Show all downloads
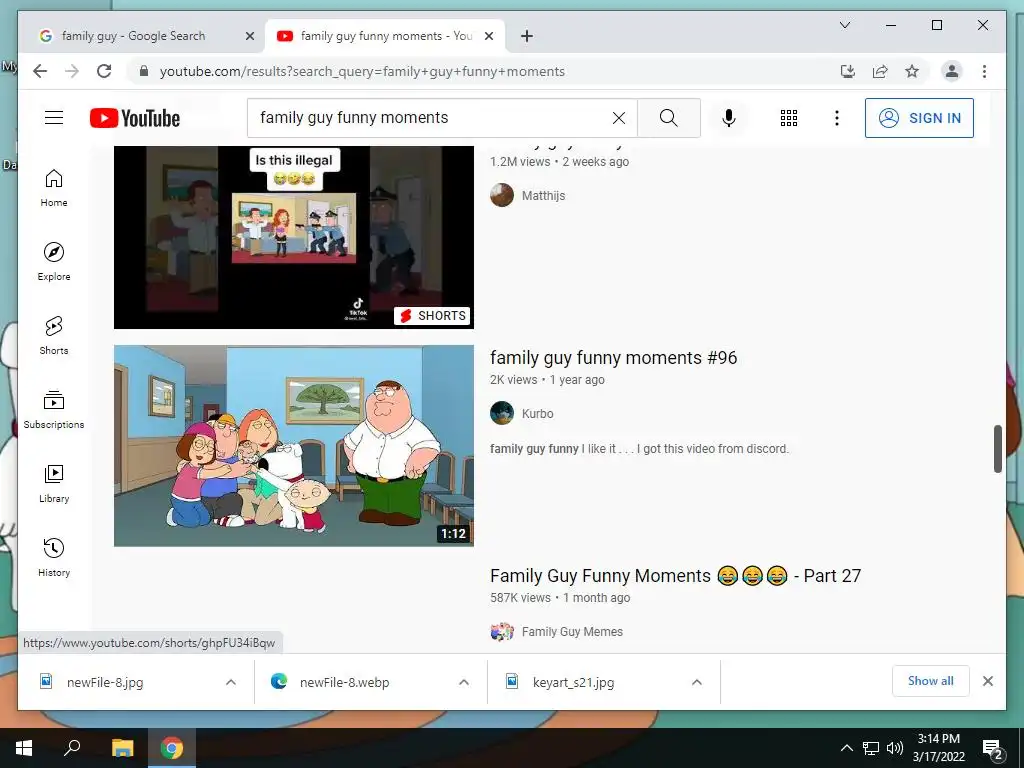The image size is (1024, 768). tap(930, 681)
